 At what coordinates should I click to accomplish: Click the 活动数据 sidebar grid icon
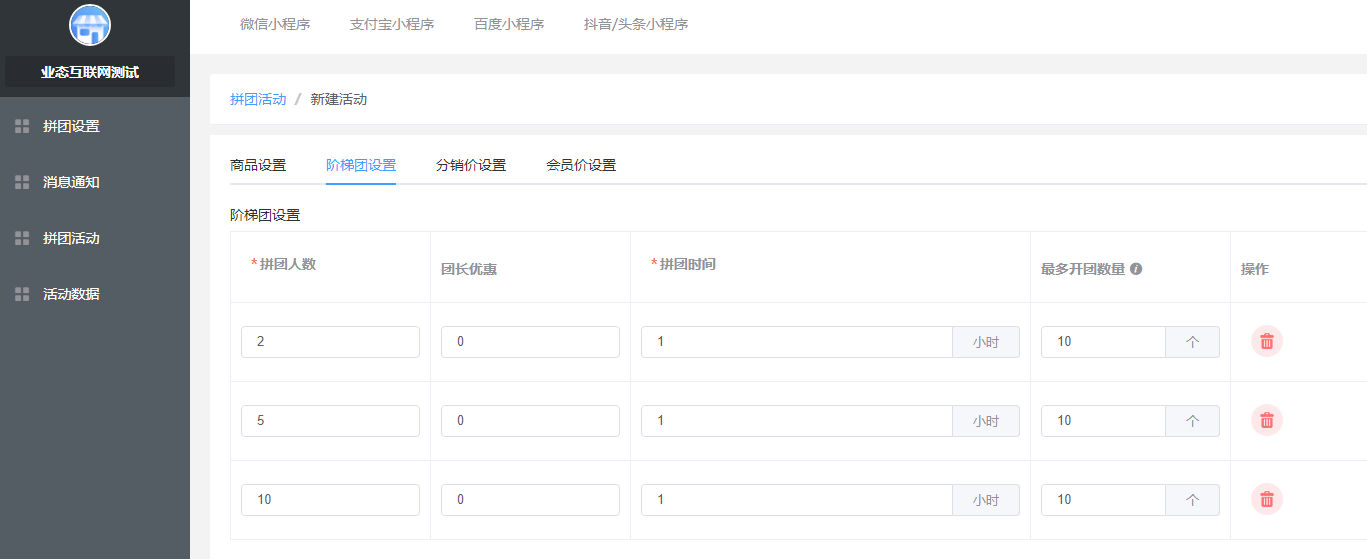click(22, 294)
